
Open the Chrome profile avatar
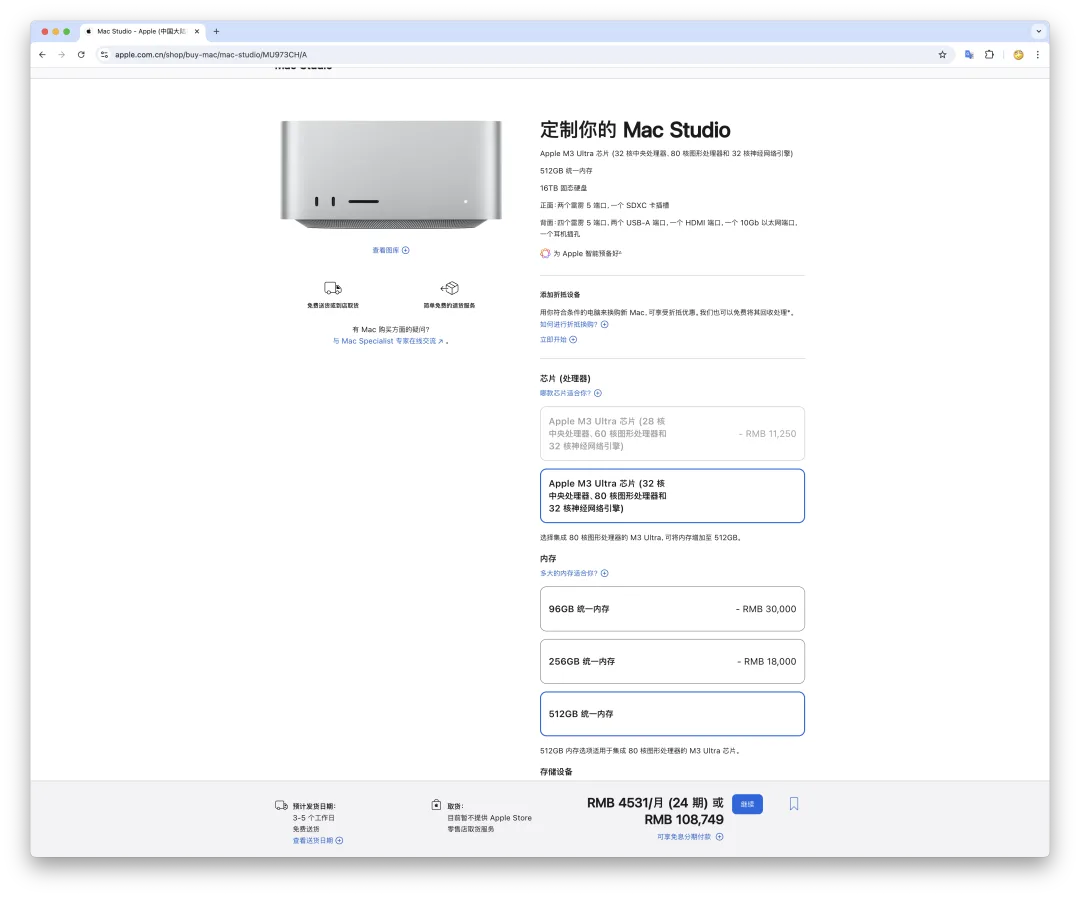click(x=1018, y=54)
